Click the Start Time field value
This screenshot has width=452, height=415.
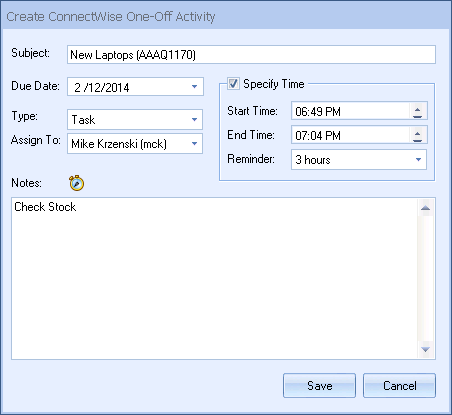click(318, 111)
